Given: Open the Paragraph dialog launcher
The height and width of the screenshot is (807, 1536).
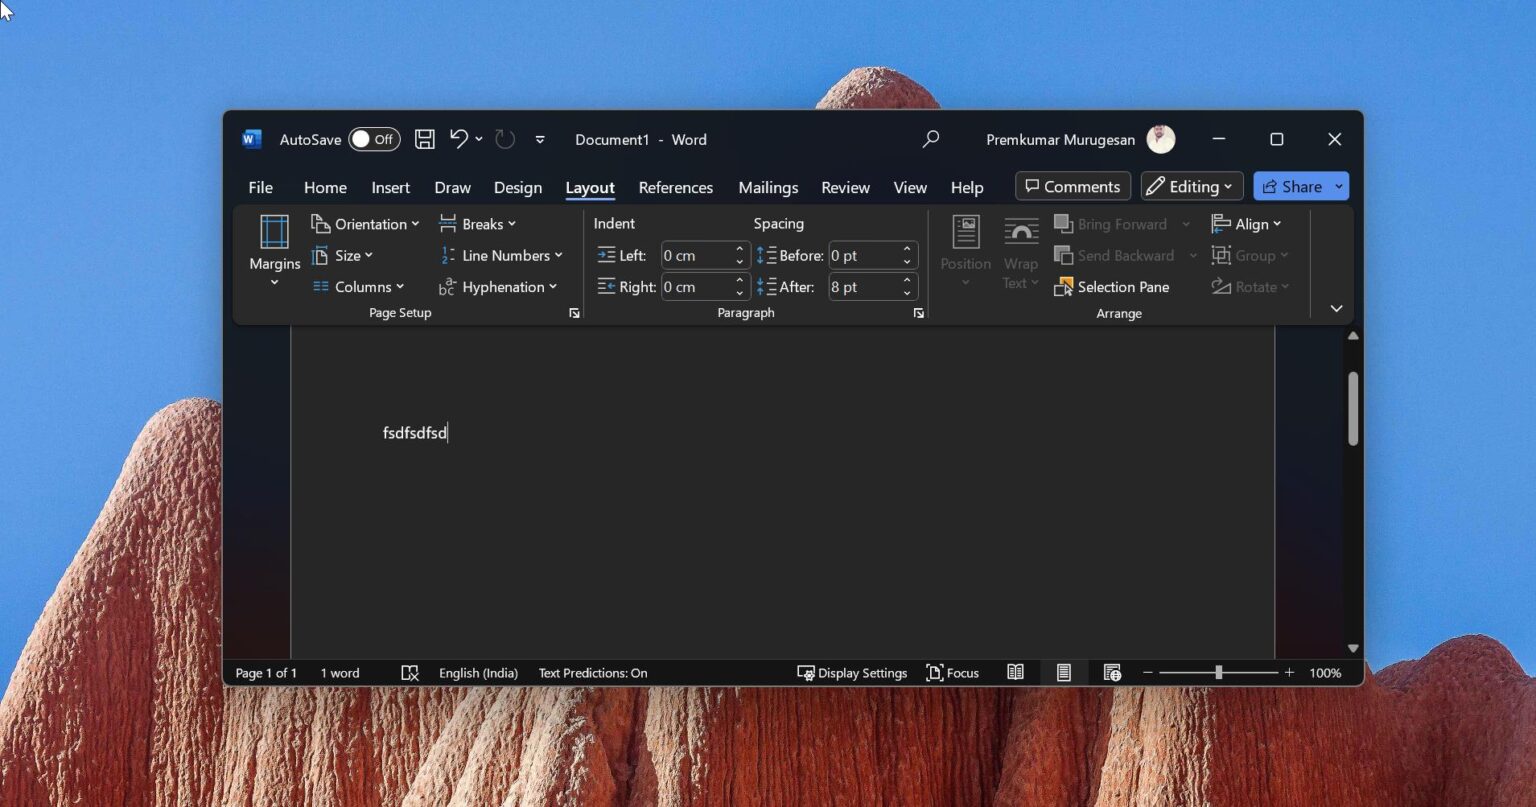Looking at the screenshot, I should point(918,313).
